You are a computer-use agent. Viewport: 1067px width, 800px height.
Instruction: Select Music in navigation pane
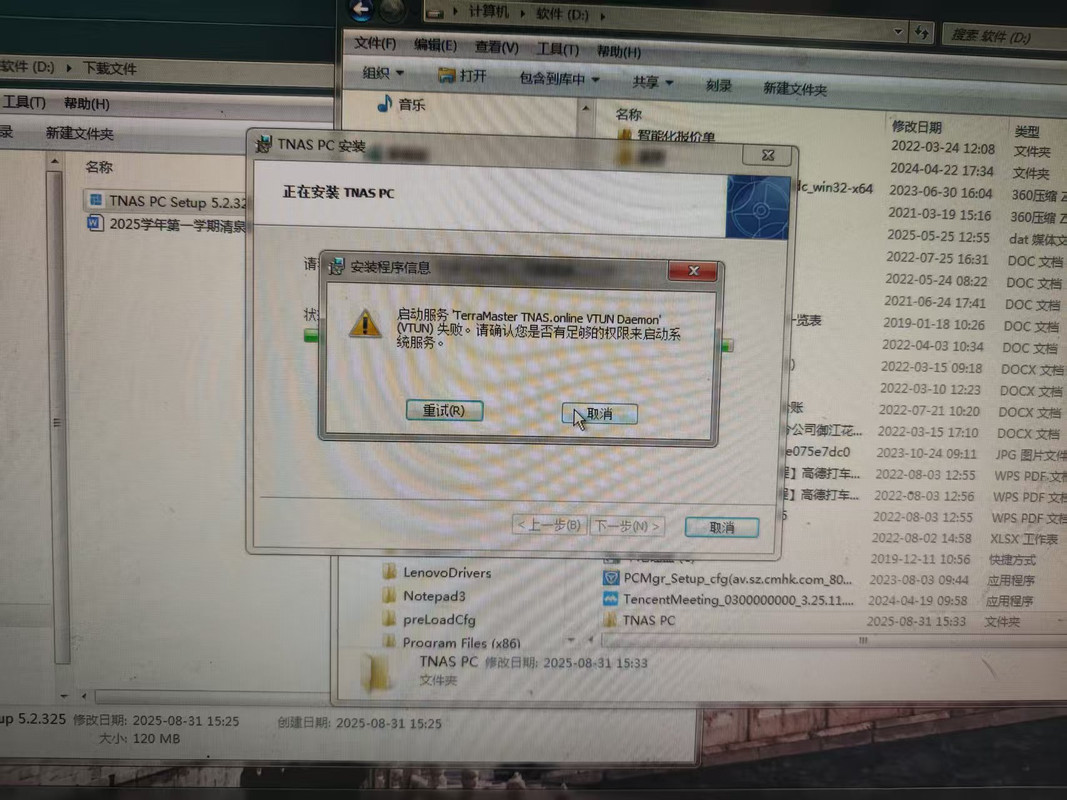pyautogui.click(x=411, y=105)
